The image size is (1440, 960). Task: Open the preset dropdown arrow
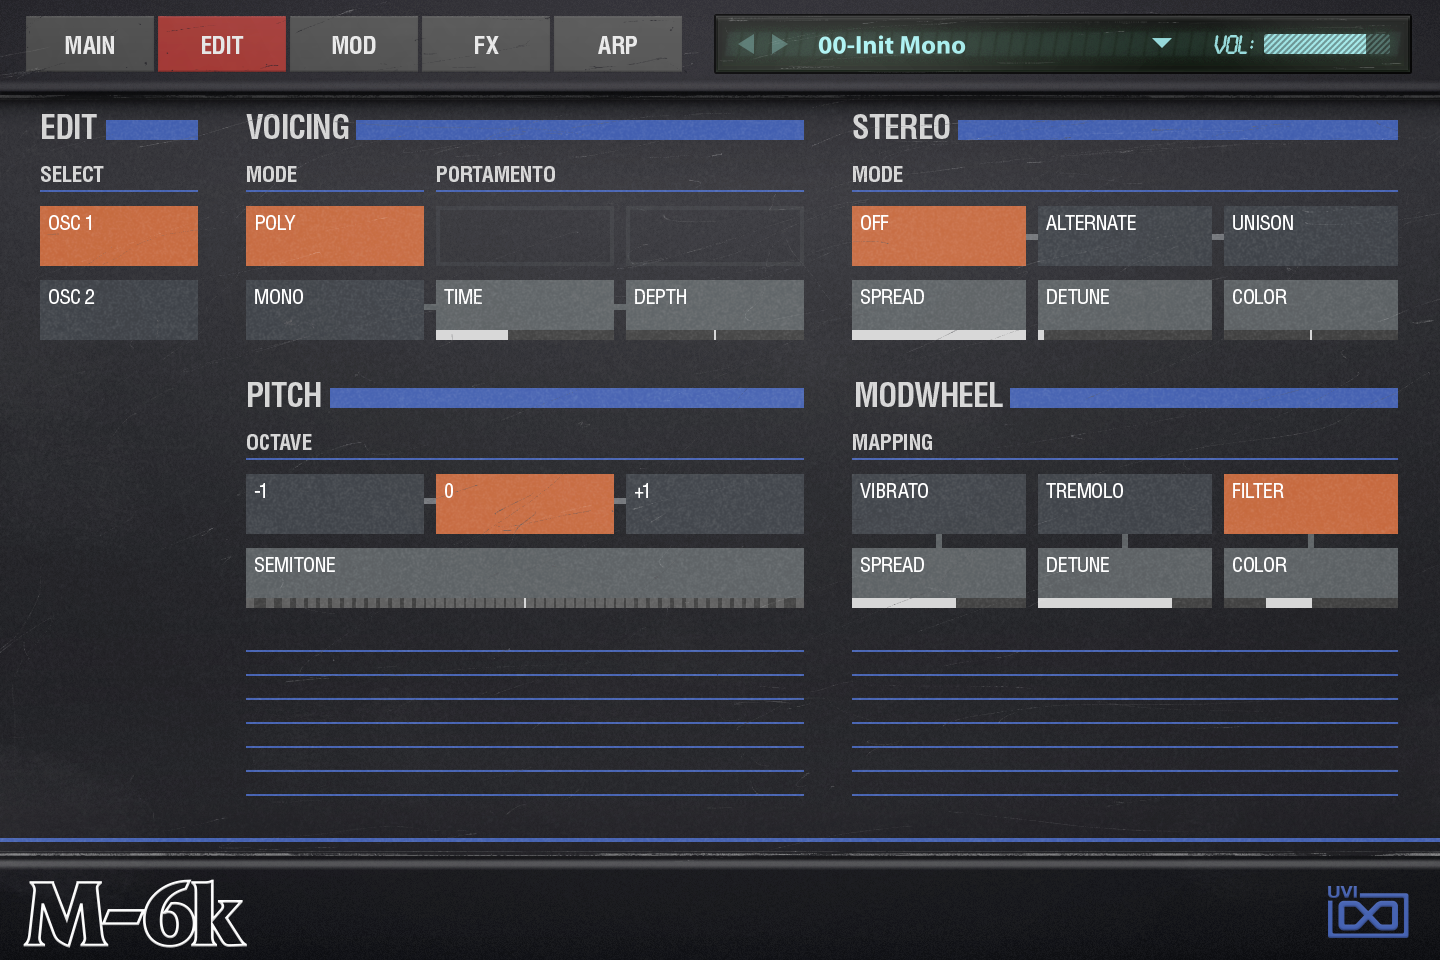(1161, 43)
